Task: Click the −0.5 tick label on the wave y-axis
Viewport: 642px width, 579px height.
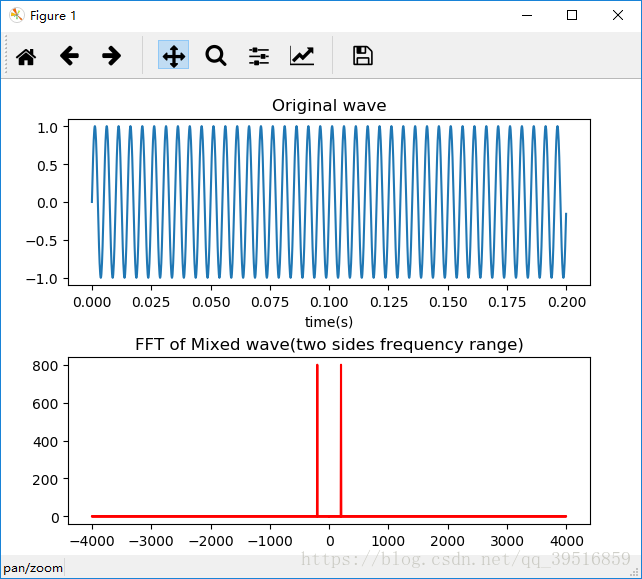Action: [42, 241]
